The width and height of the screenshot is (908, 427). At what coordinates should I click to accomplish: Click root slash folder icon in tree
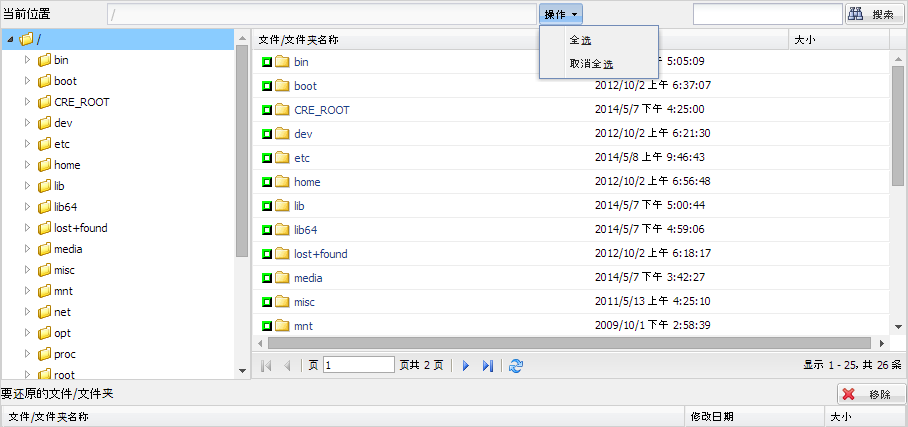click(x=26, y=39)
